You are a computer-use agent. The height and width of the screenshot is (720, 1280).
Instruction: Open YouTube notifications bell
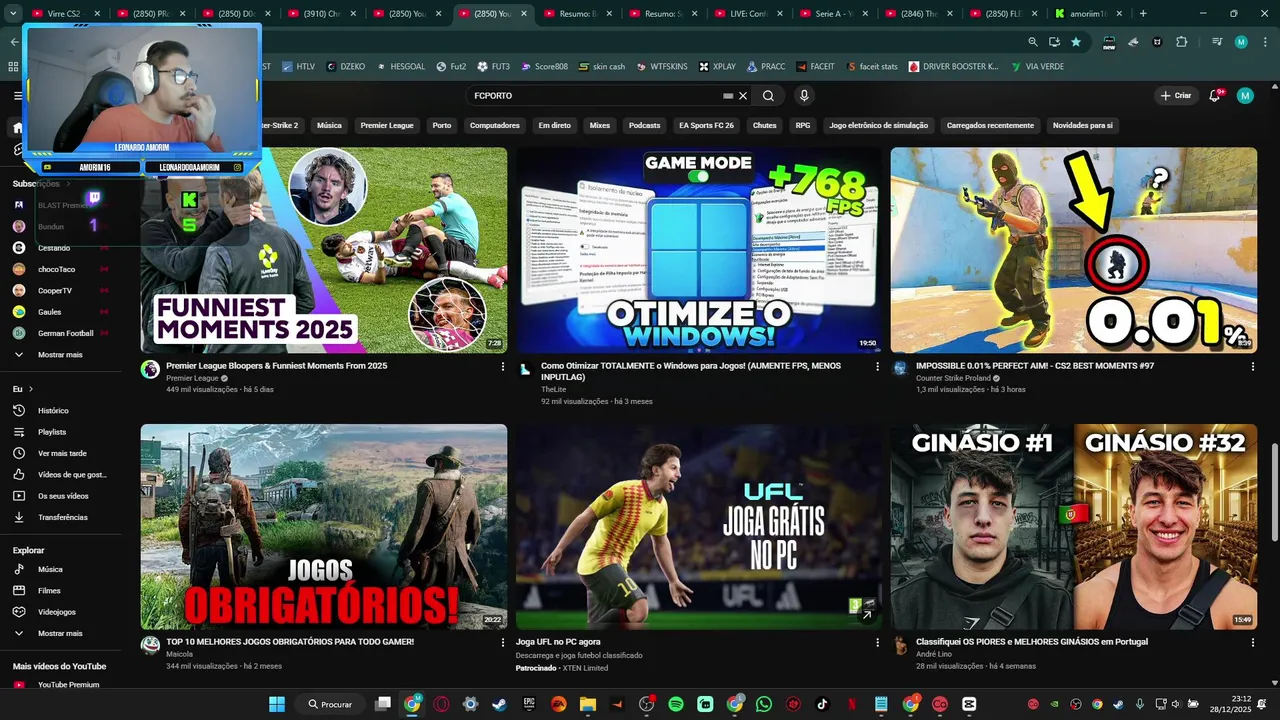click(x=1216, y=95)
